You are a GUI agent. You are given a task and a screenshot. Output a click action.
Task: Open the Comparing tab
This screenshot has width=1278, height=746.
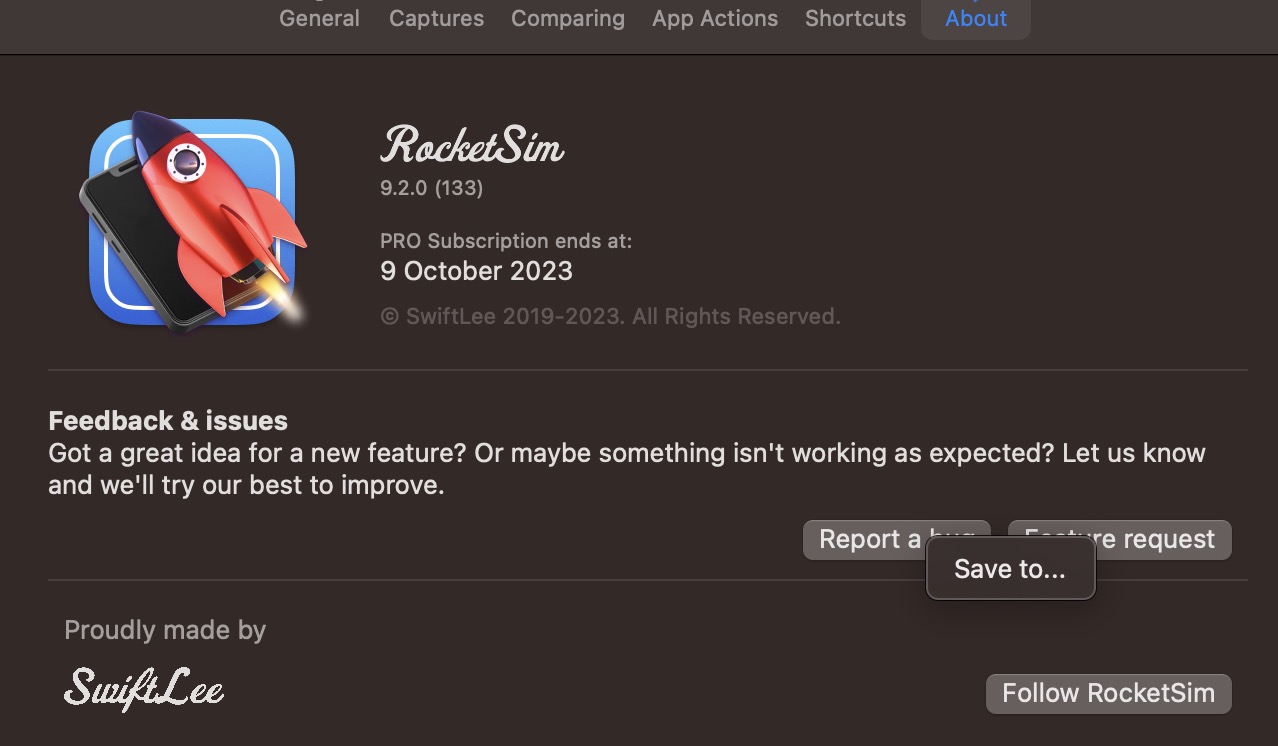click(567, 18)
